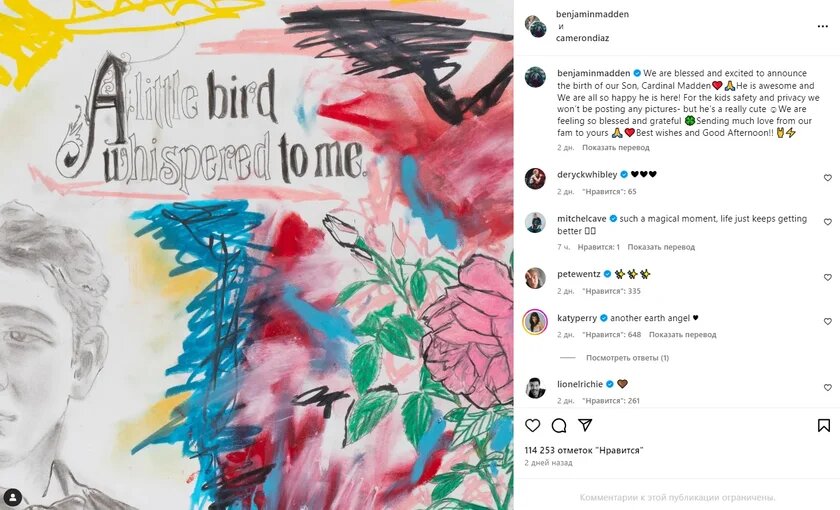Open the benjaminmadden profile link in header
840x510 pixels.
(592, 14)
